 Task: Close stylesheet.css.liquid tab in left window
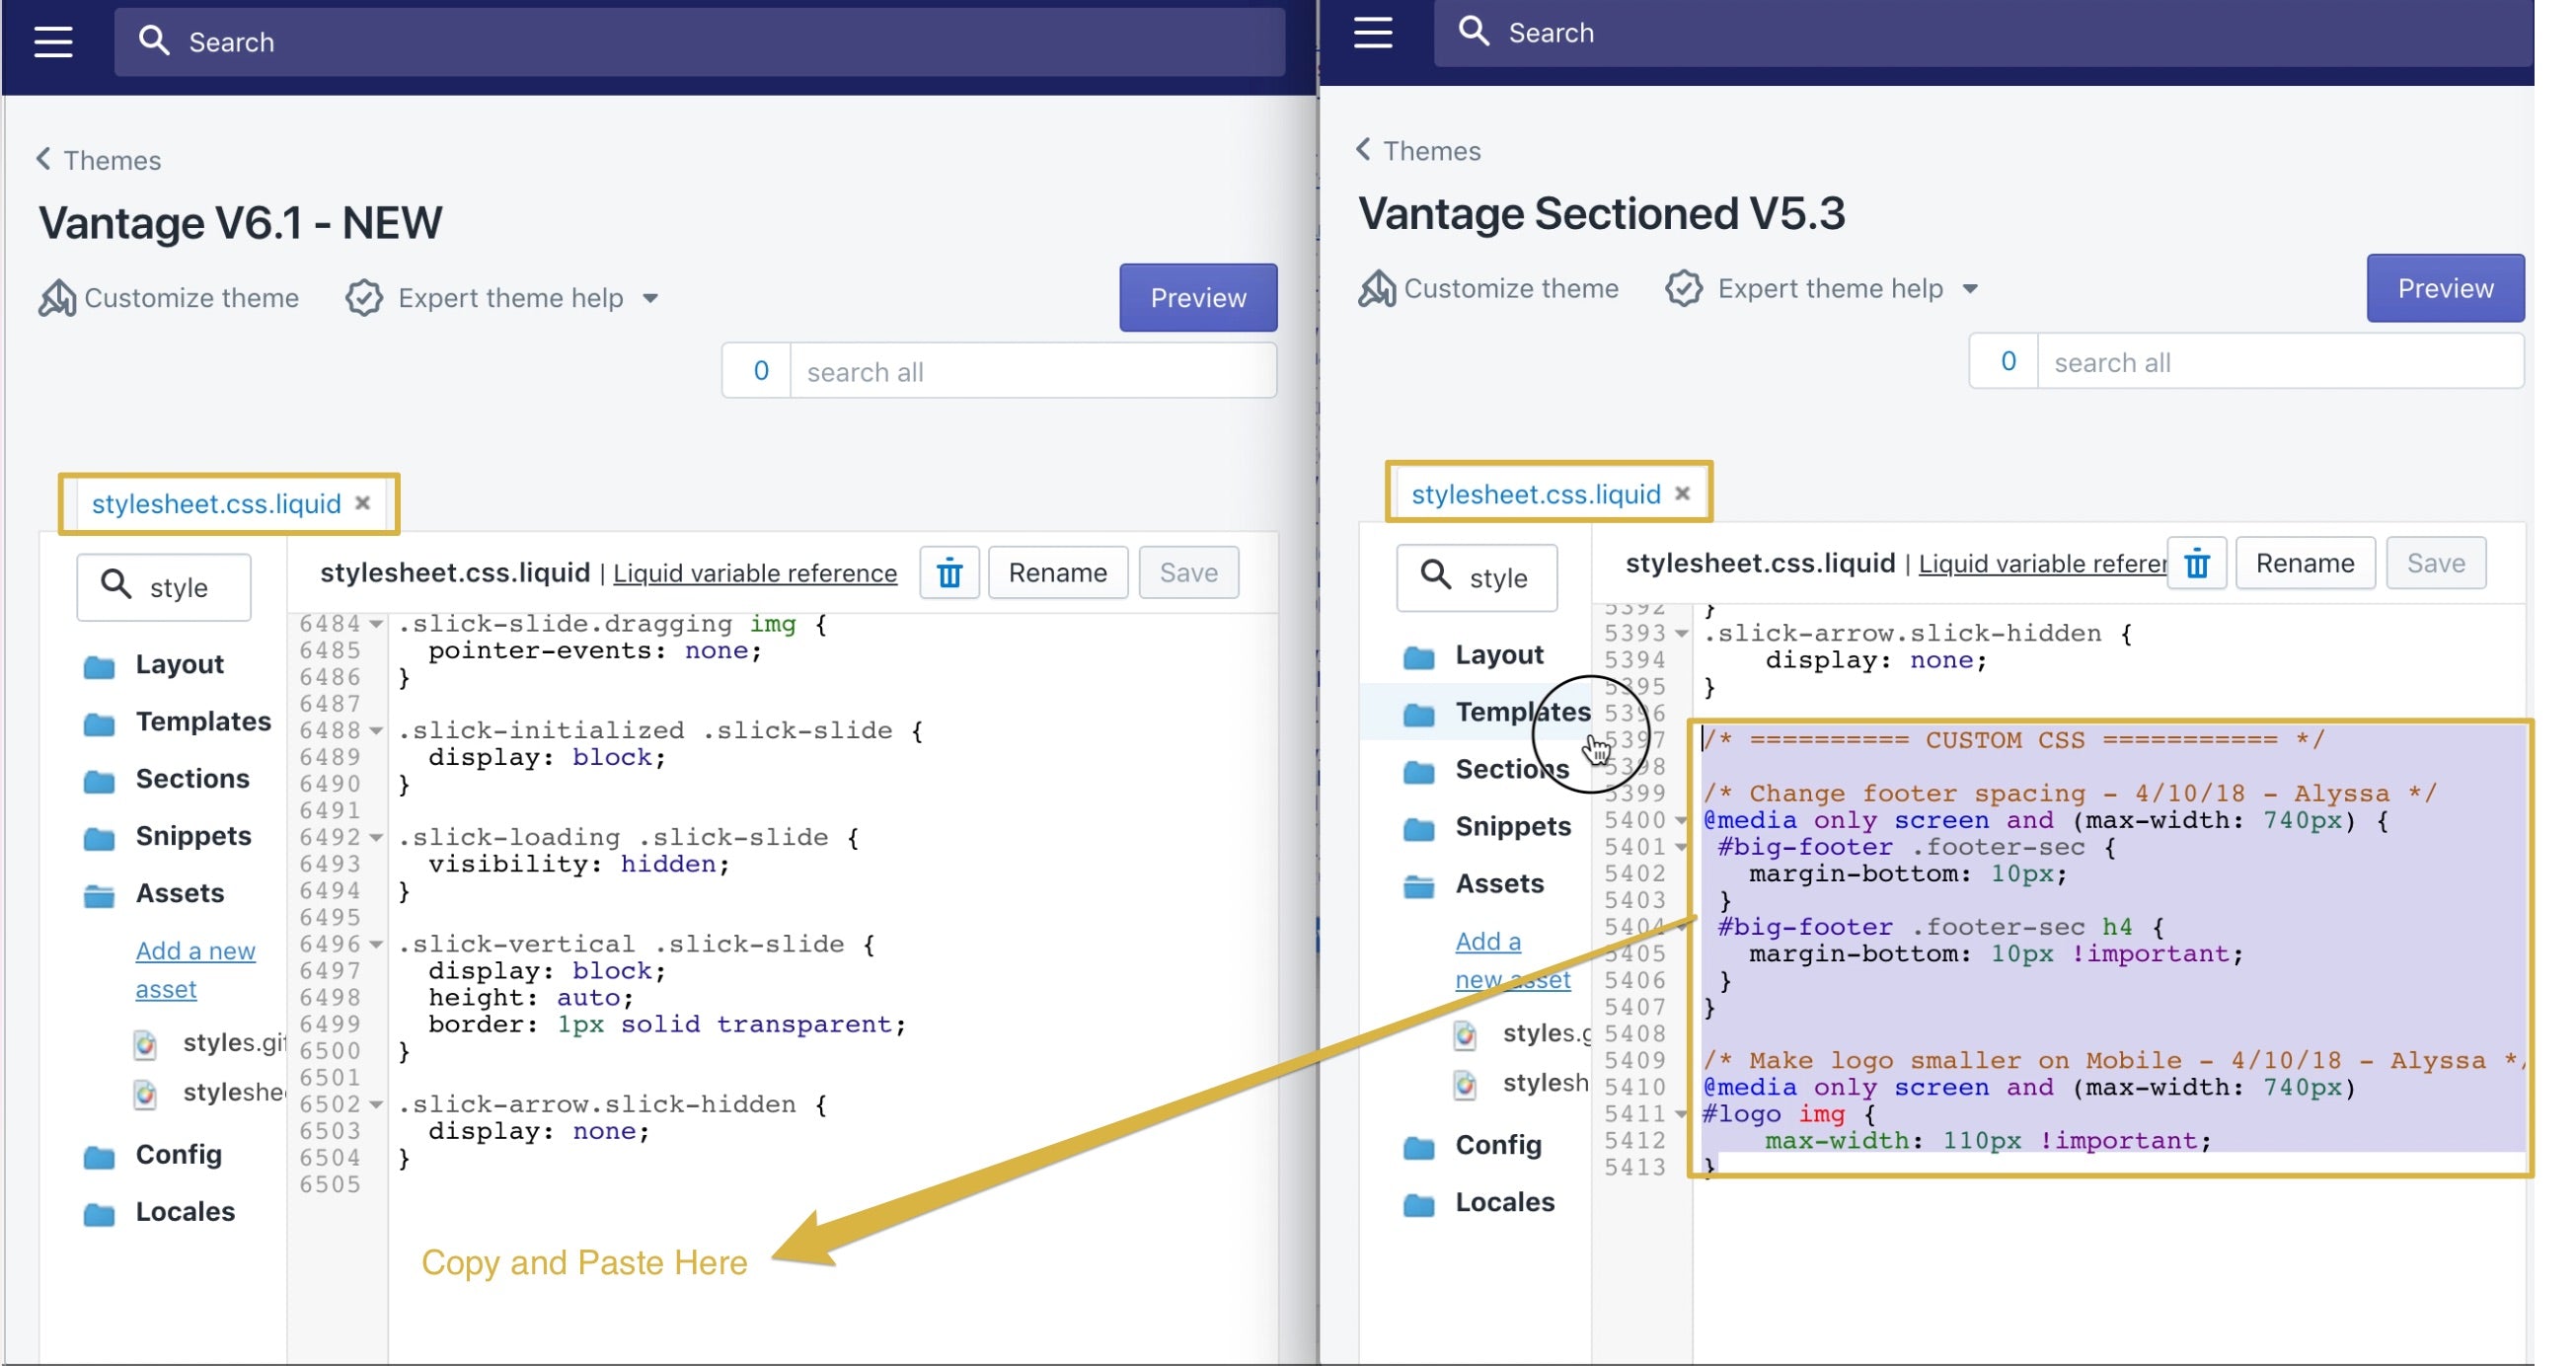[363, 503]
